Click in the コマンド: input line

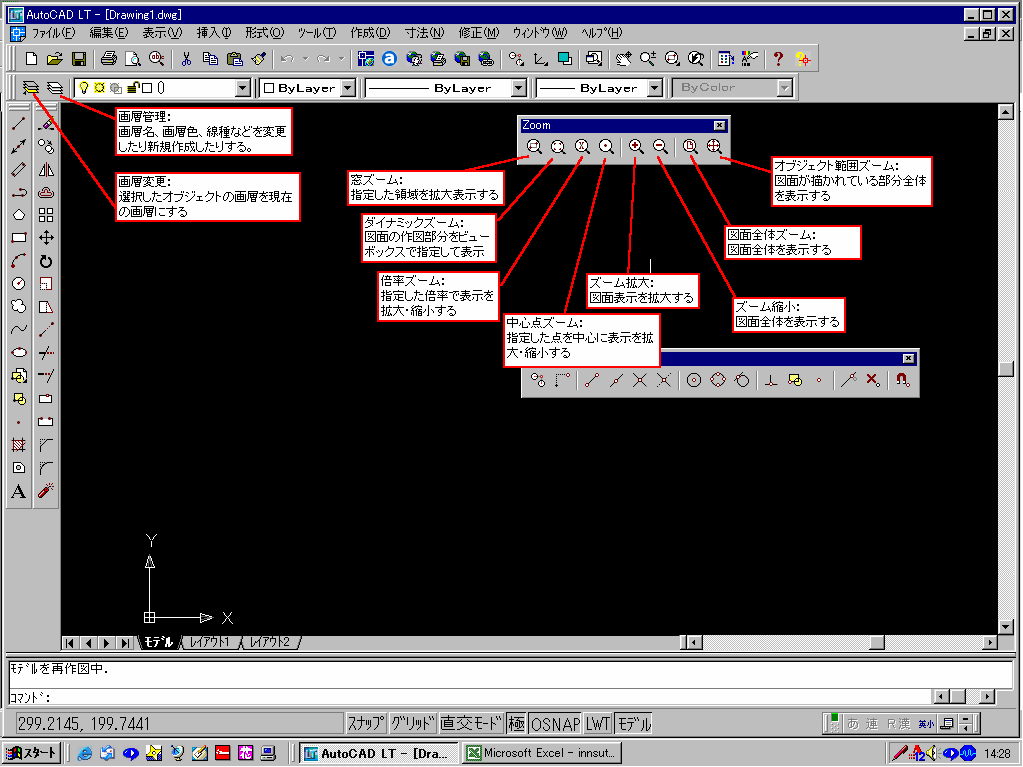click(470, 697)
